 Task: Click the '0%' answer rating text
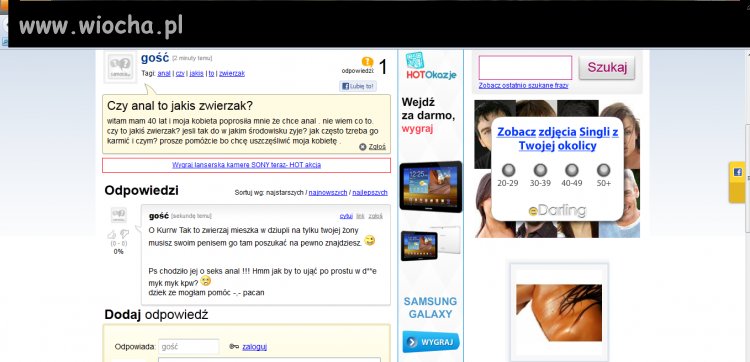coord(119,252)
